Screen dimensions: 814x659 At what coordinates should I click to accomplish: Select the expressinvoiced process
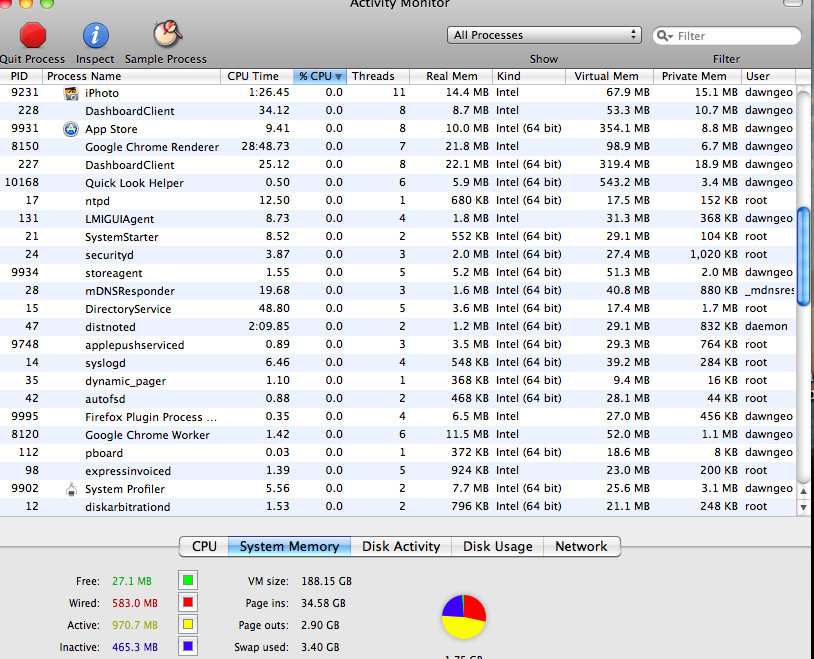398,471
